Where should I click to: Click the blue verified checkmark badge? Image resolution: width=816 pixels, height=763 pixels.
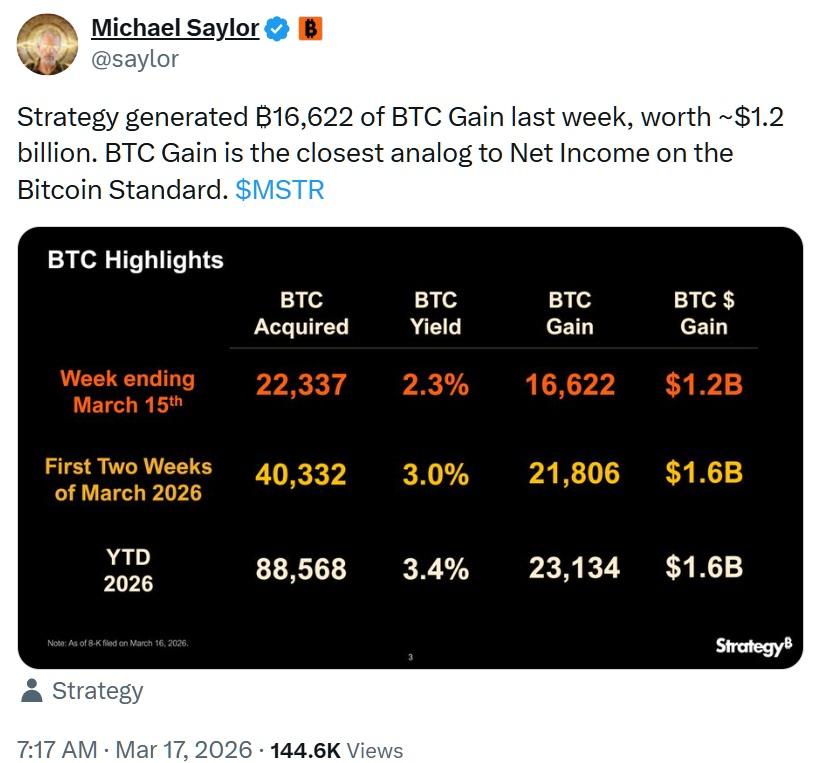point(279,30)
